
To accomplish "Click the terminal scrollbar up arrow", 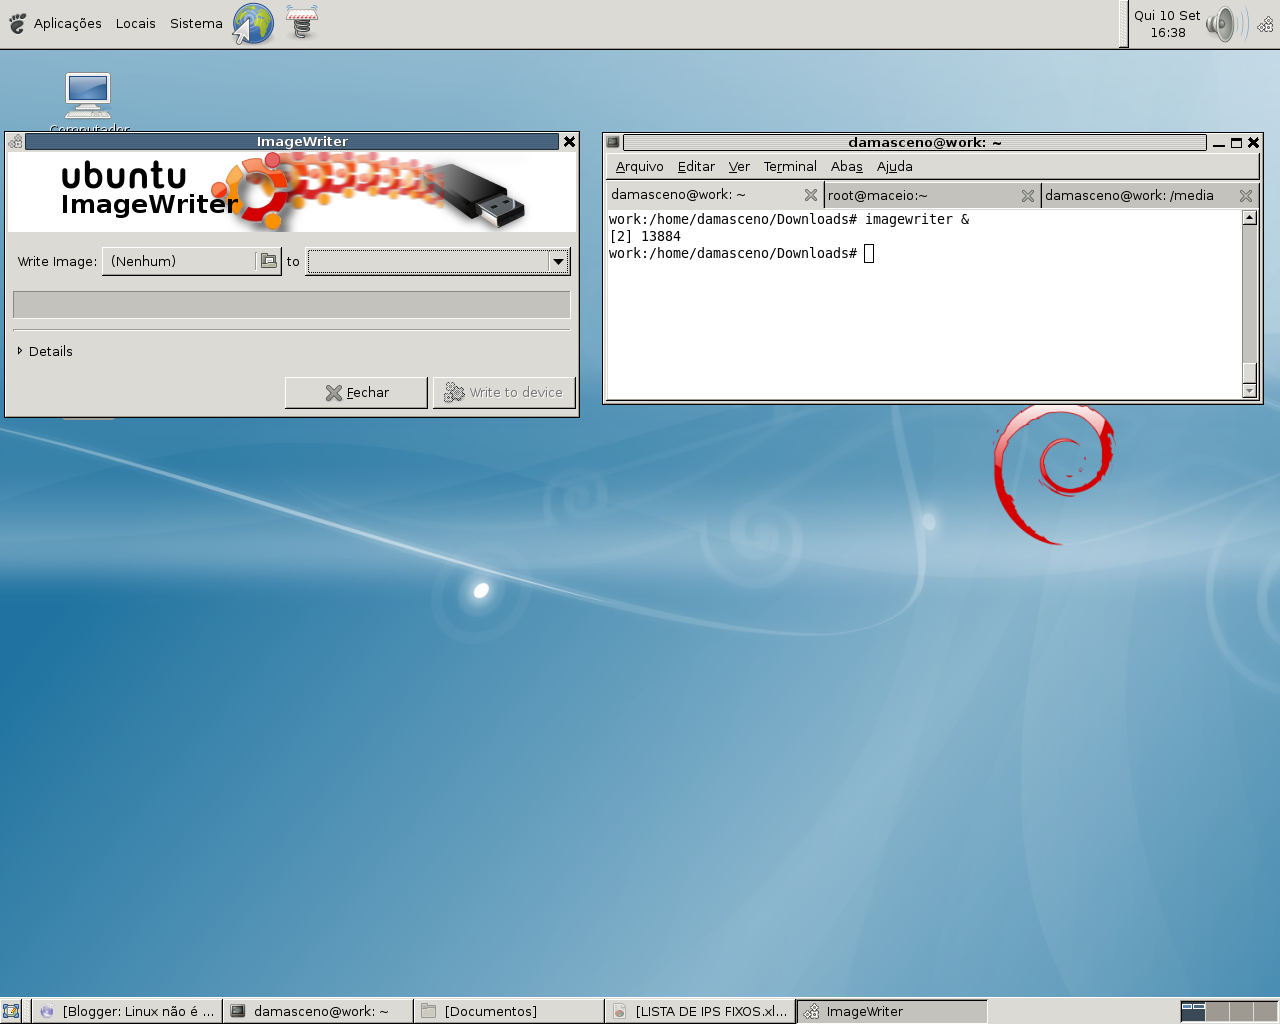I will point(1249,218).
